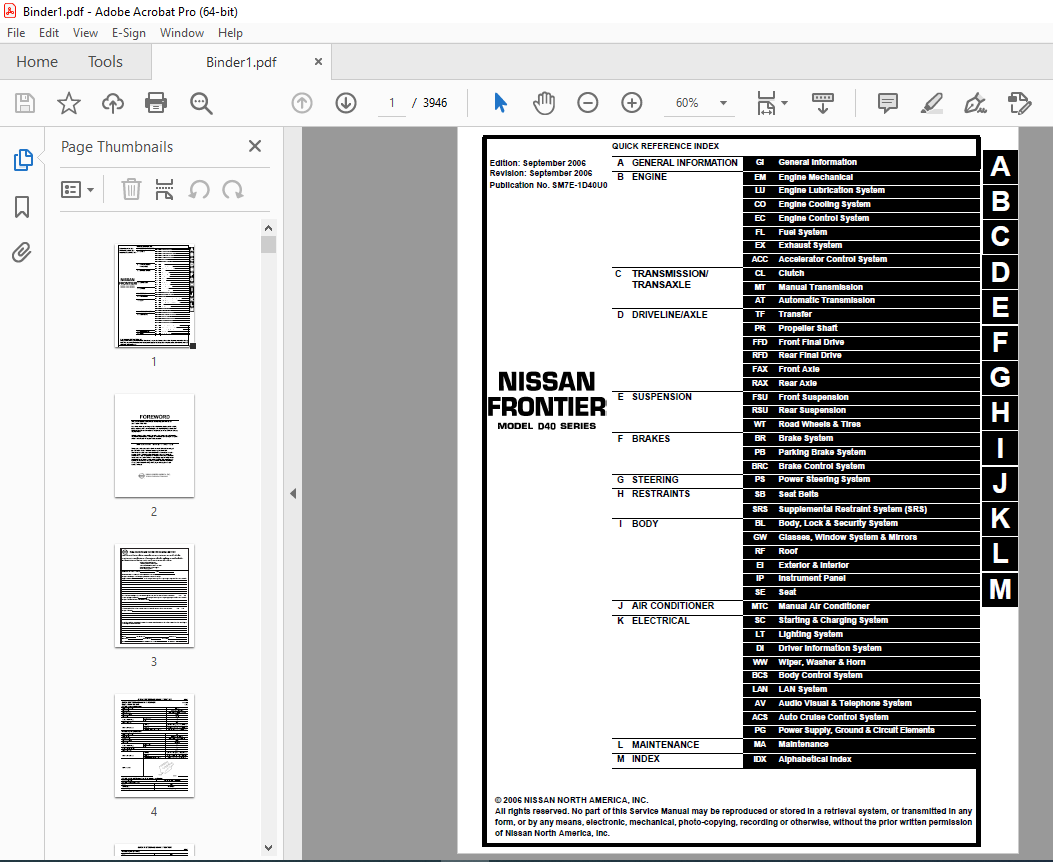This screenshot has height=862, width=1053.
Task: Upload file to cloud
Action: (x=113, y=103)
